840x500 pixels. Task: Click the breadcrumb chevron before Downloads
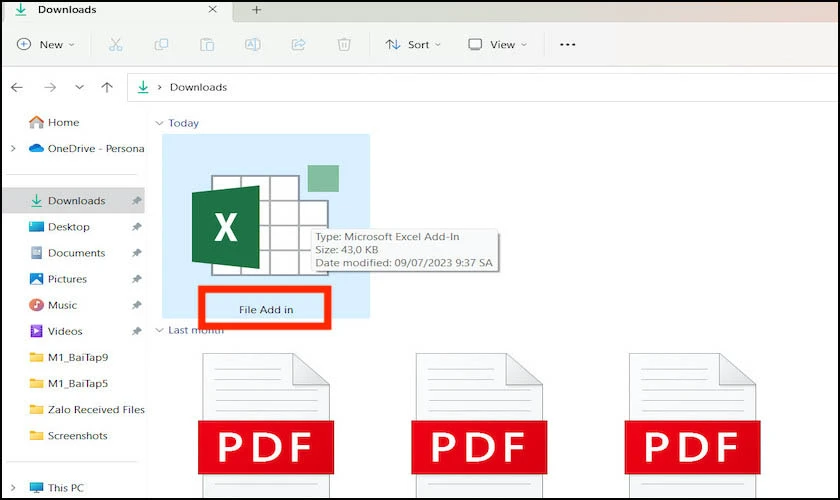159,87
